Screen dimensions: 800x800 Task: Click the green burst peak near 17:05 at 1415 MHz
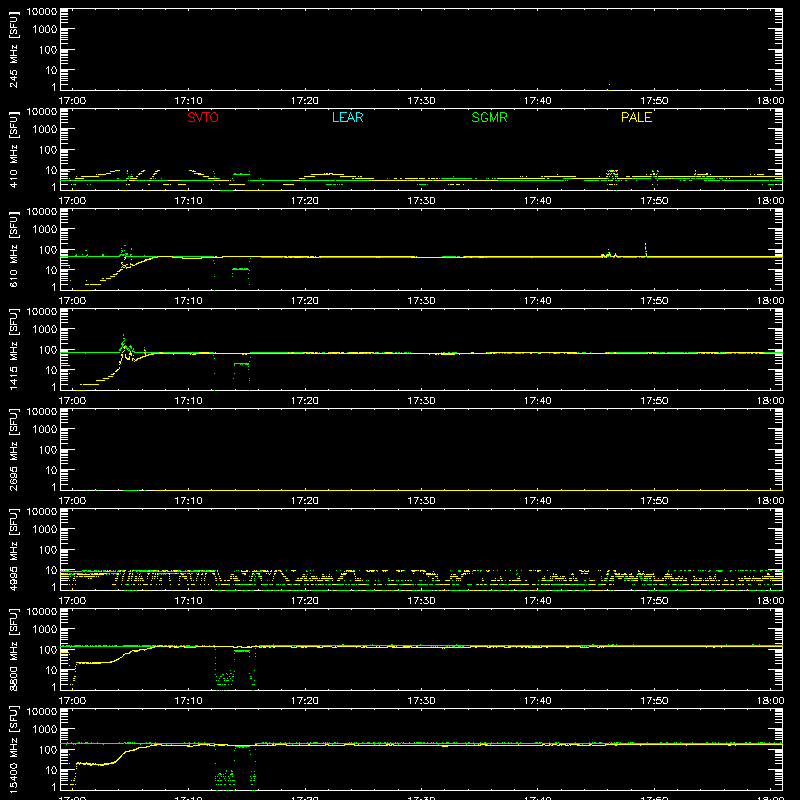[123, 343]
